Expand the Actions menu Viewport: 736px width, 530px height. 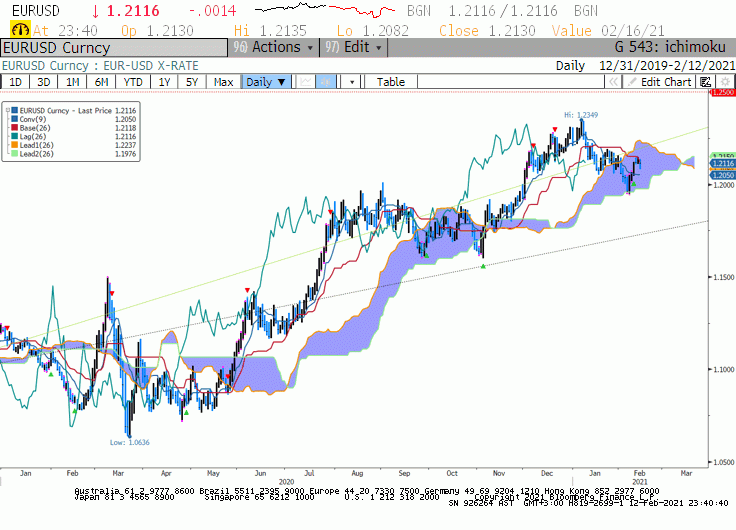(274, 47)
